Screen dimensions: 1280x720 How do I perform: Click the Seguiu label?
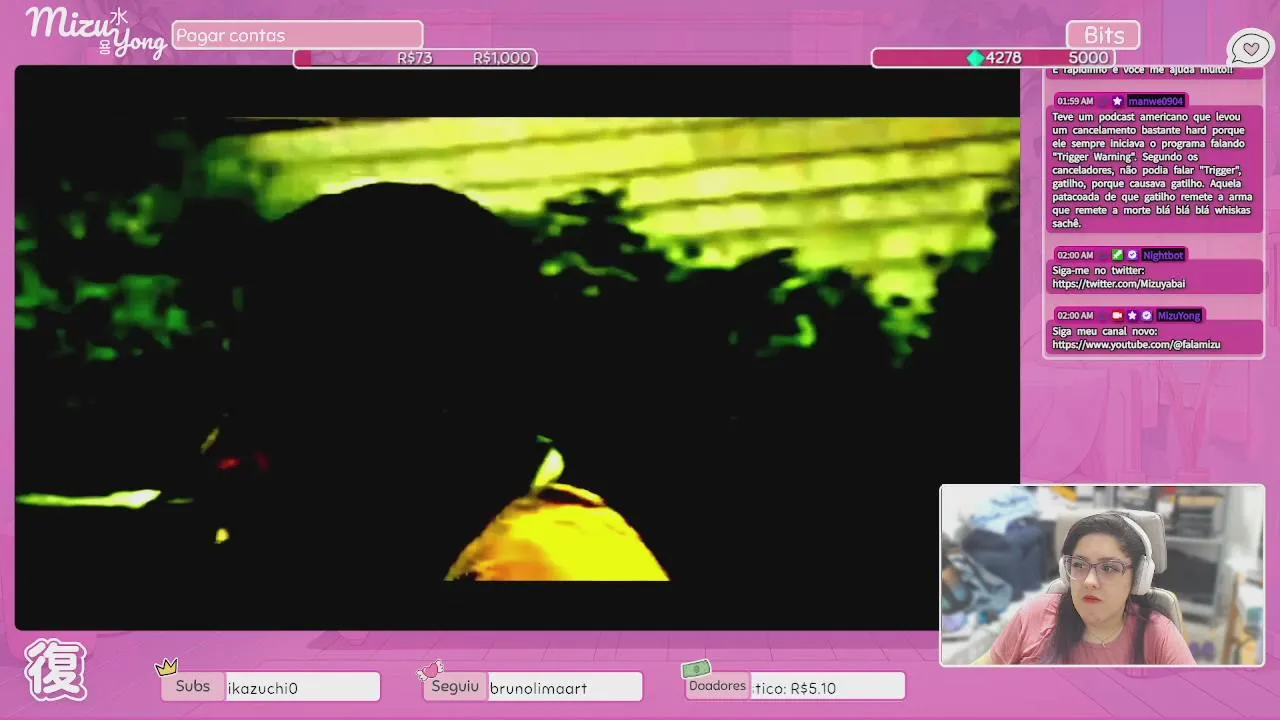(x=455, y=686)
